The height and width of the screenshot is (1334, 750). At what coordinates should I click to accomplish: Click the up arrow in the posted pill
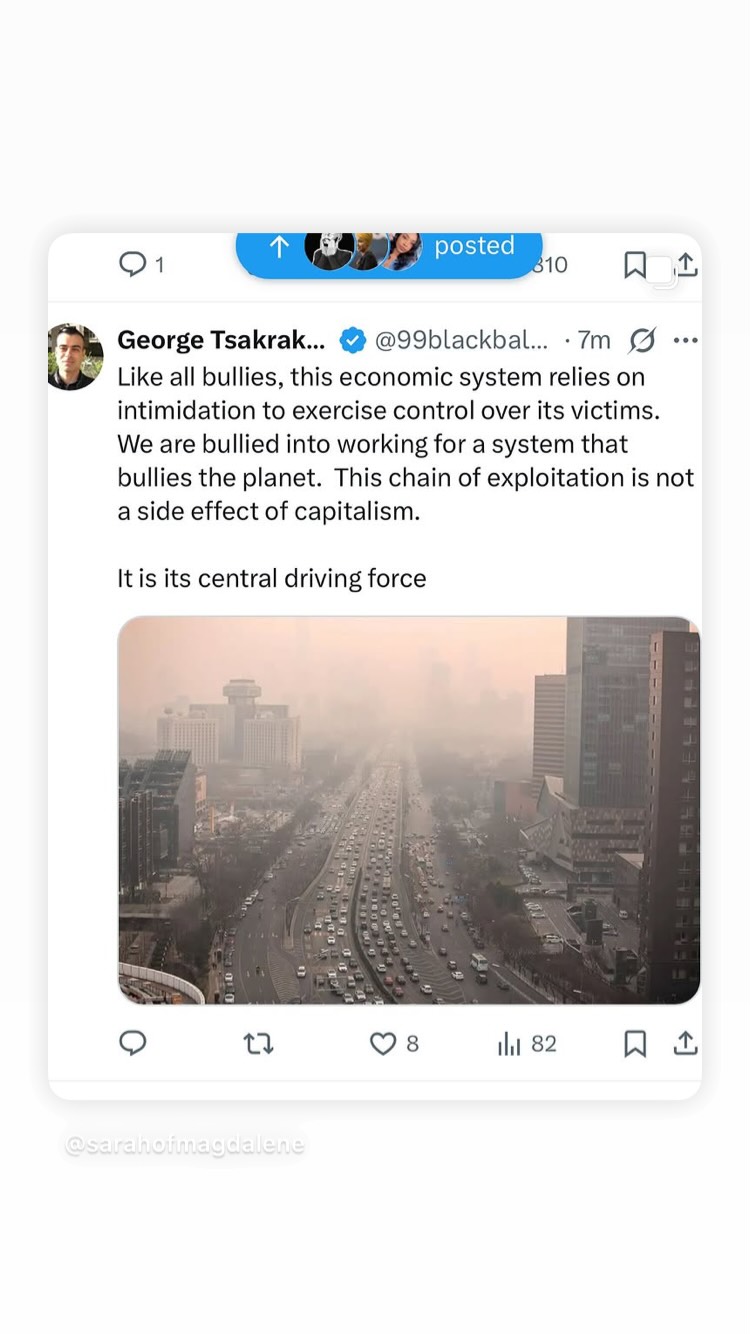280,248
